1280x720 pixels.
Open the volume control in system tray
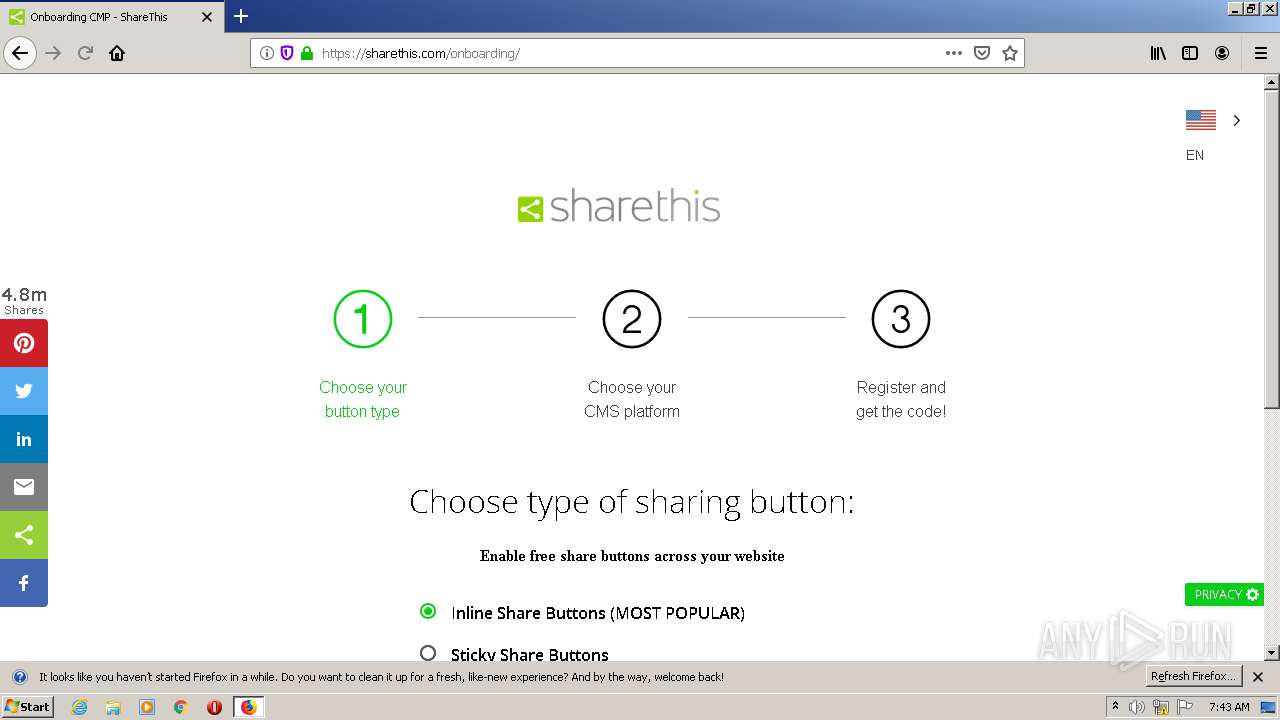[x=1137, y=707]
